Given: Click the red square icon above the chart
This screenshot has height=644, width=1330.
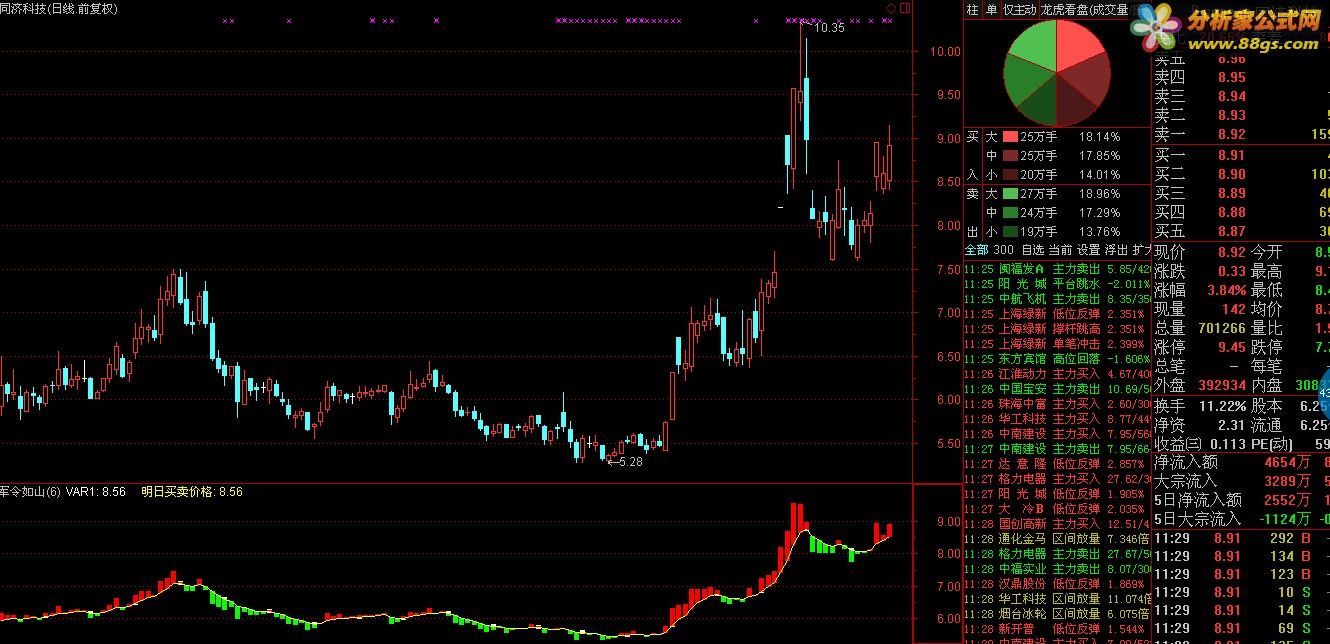Looking at the screenshot, I should click(x=904, y=7).
